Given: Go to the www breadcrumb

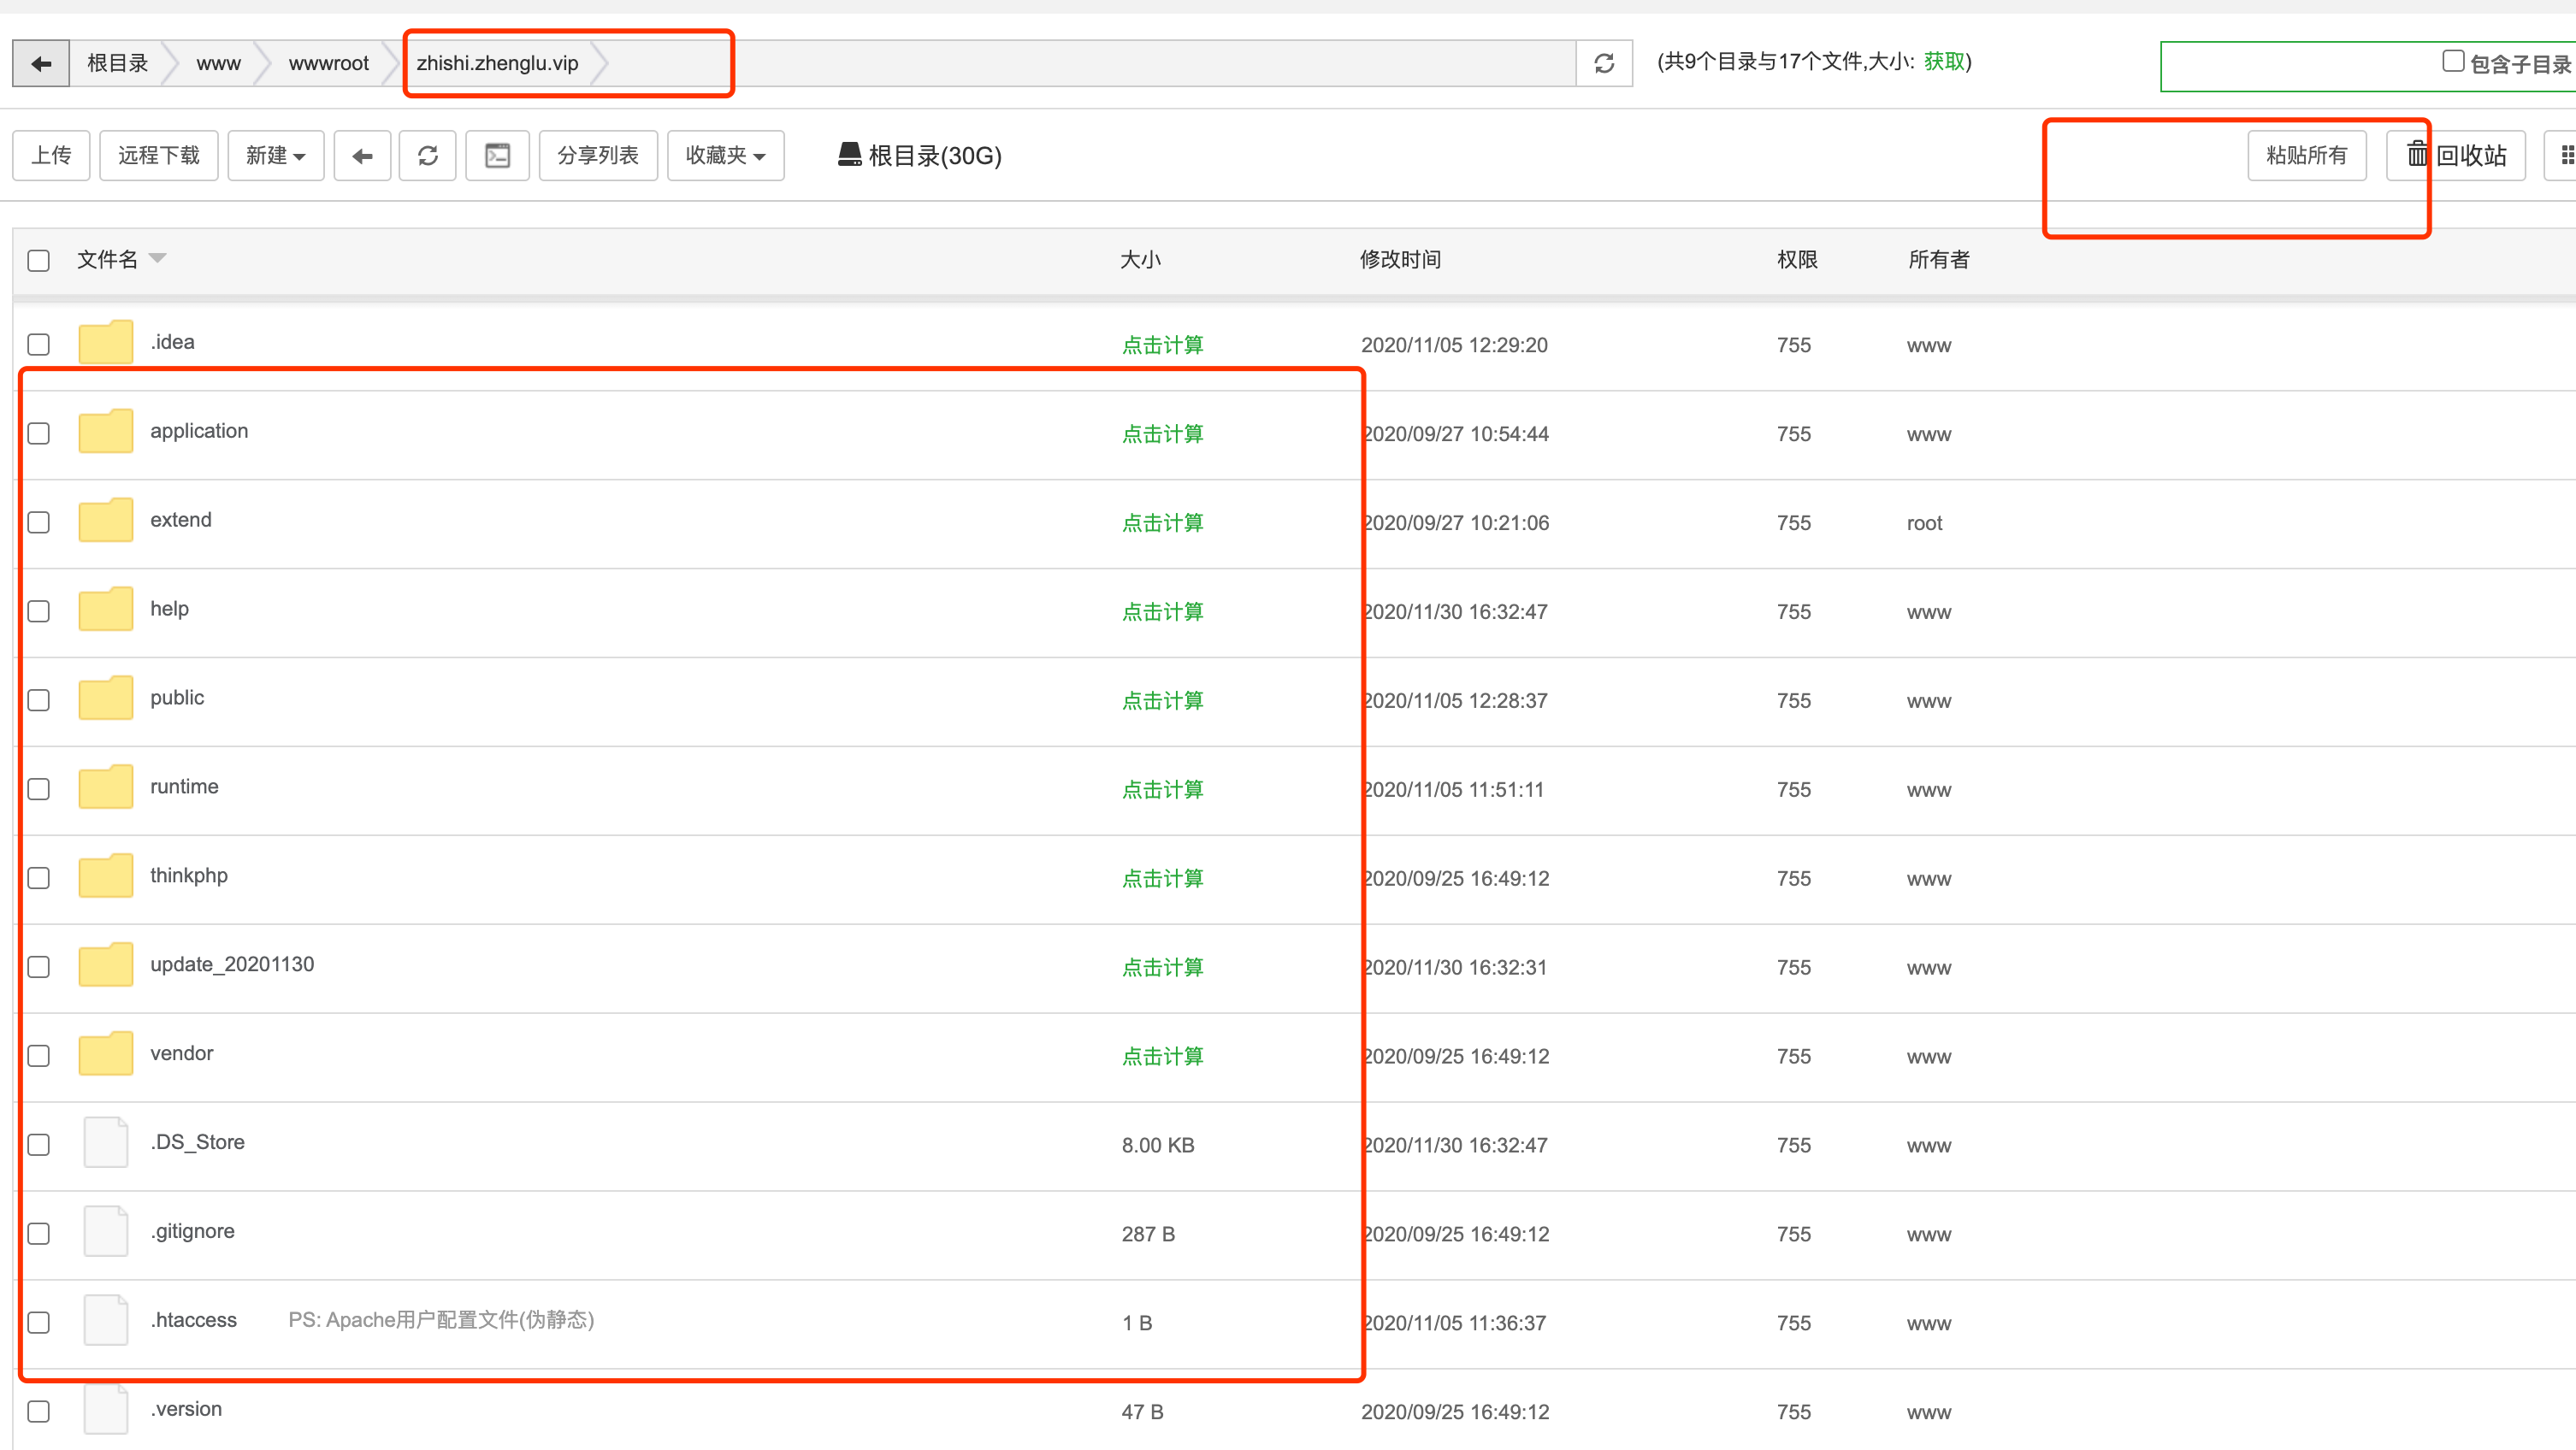Looking at the screenshot, I should click(218, 63).
